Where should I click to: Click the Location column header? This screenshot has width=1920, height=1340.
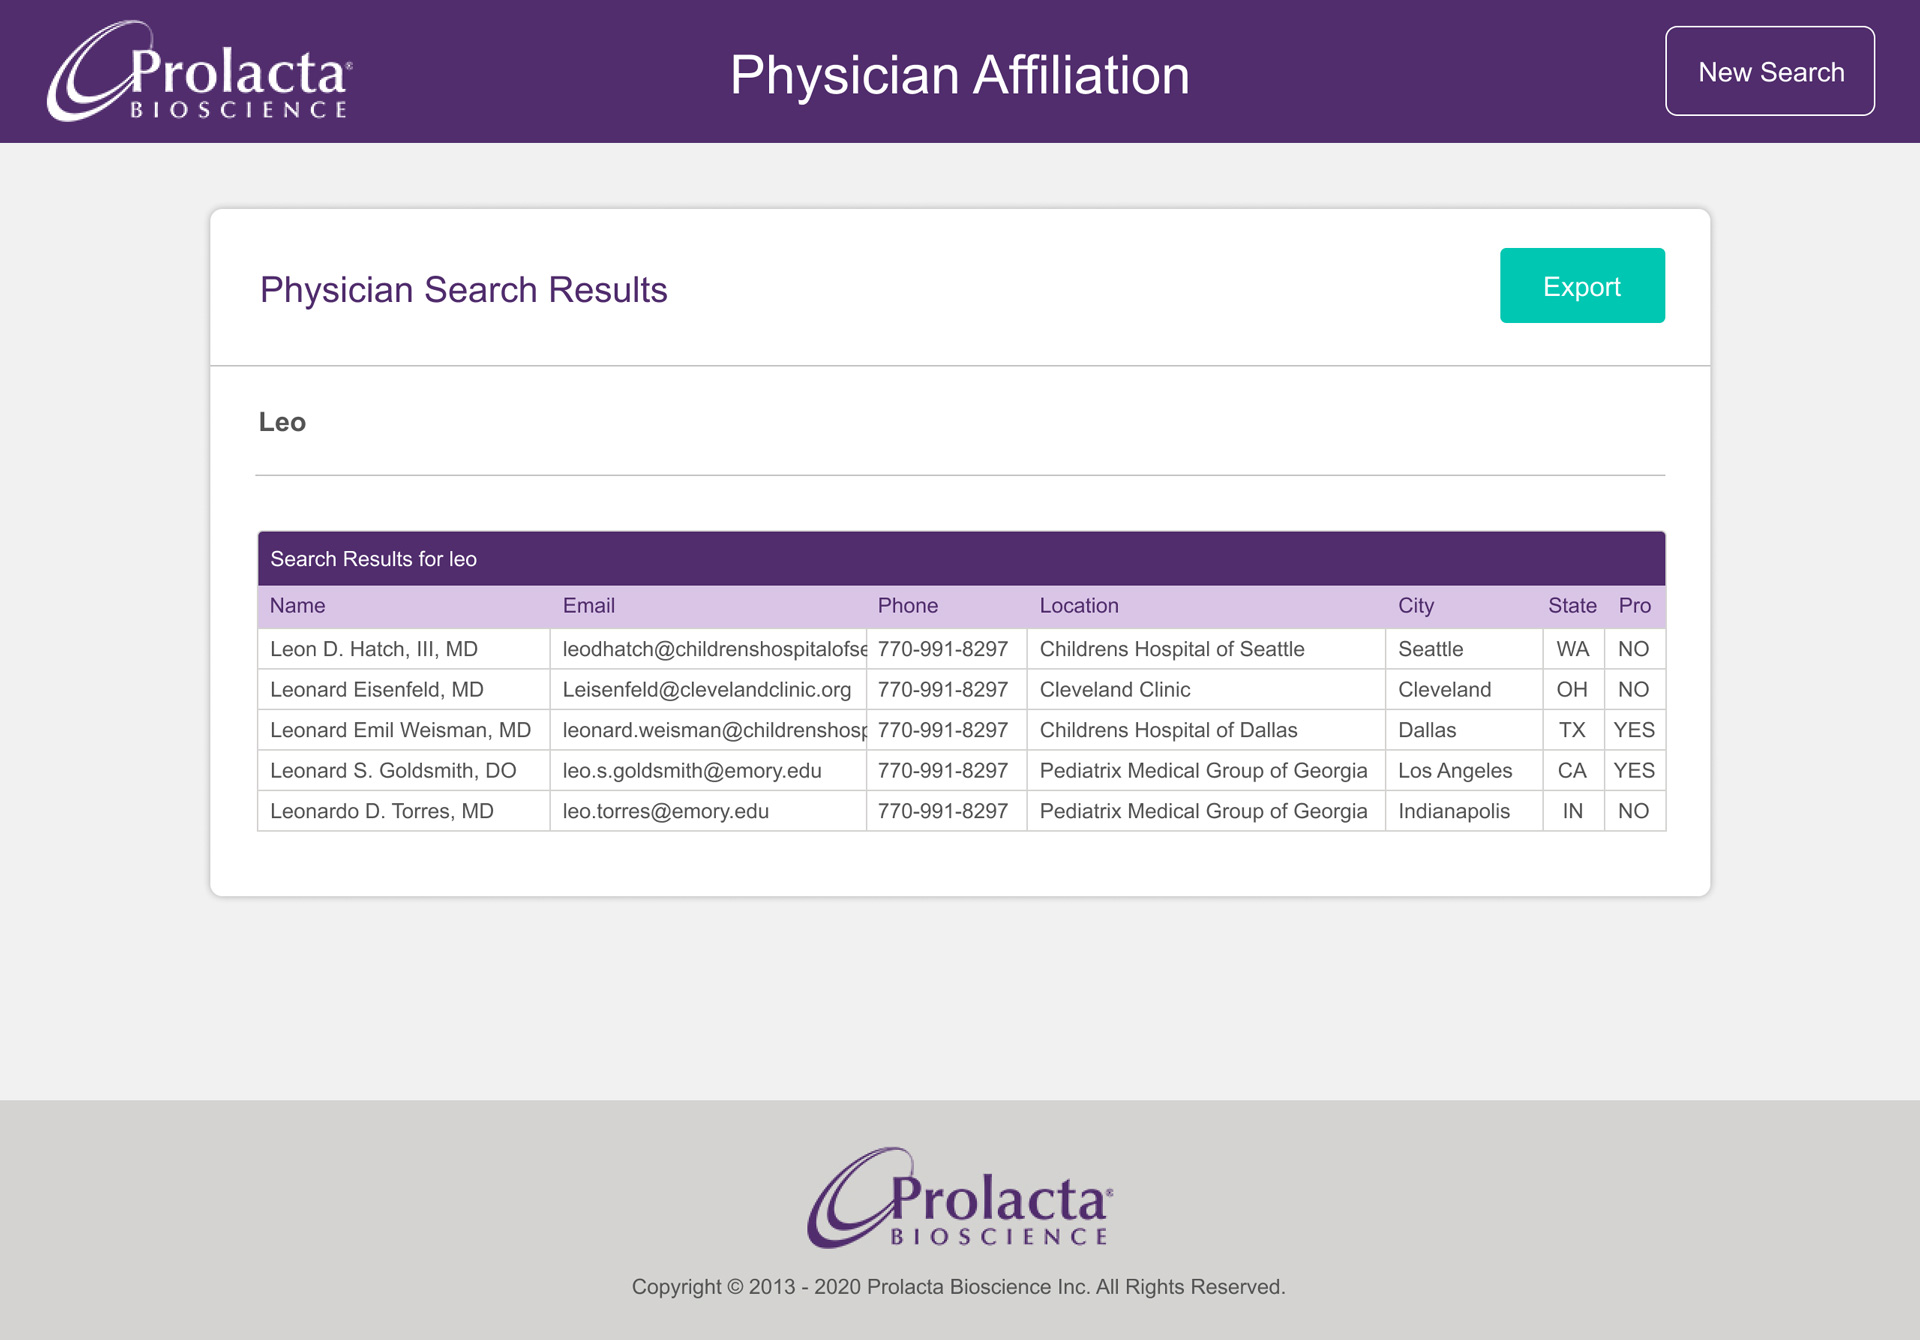pyautogui.click(x=1079, y=606)
